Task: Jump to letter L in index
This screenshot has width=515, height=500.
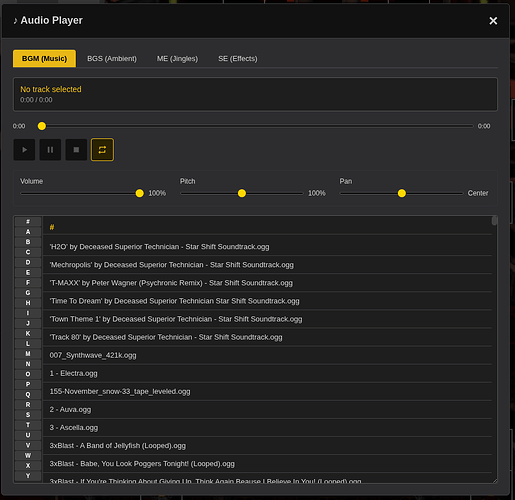Action: point(28,344)
